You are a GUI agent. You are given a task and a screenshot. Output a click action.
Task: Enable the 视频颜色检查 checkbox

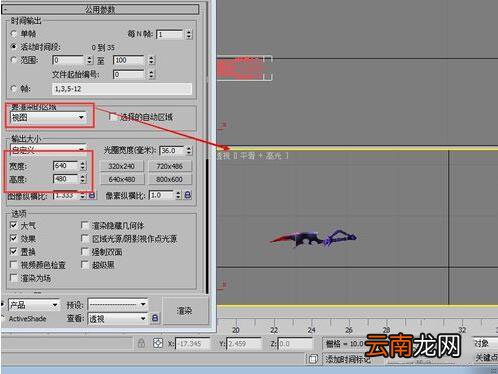coord(14,265)
